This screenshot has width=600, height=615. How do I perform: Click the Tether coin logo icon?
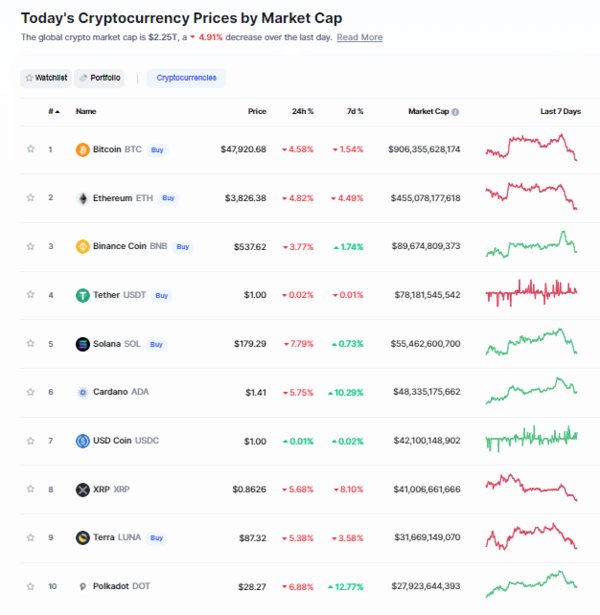(82, 295)
